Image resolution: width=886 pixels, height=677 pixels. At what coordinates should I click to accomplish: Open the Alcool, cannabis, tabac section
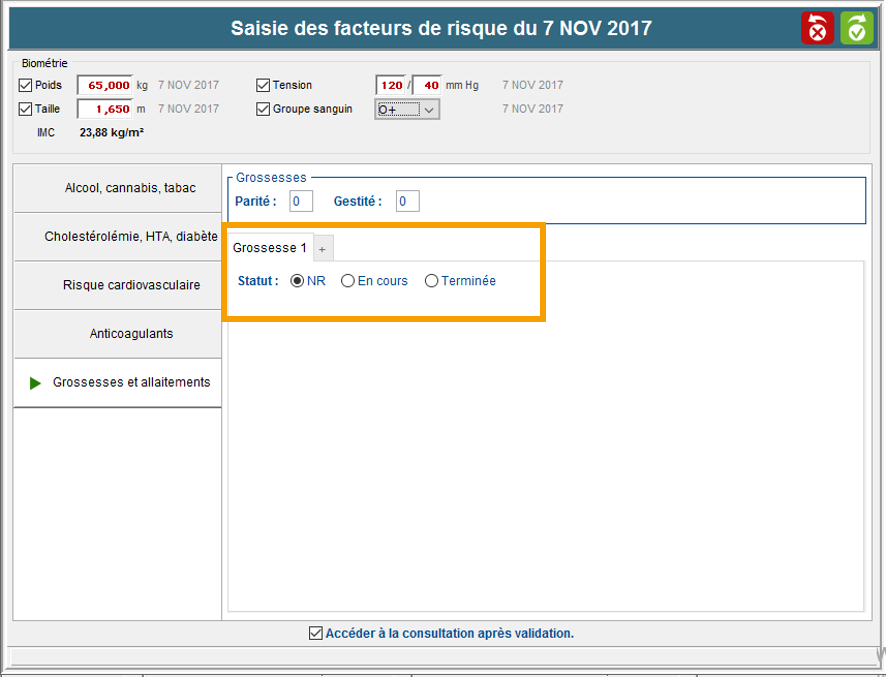tap(117, 188)
